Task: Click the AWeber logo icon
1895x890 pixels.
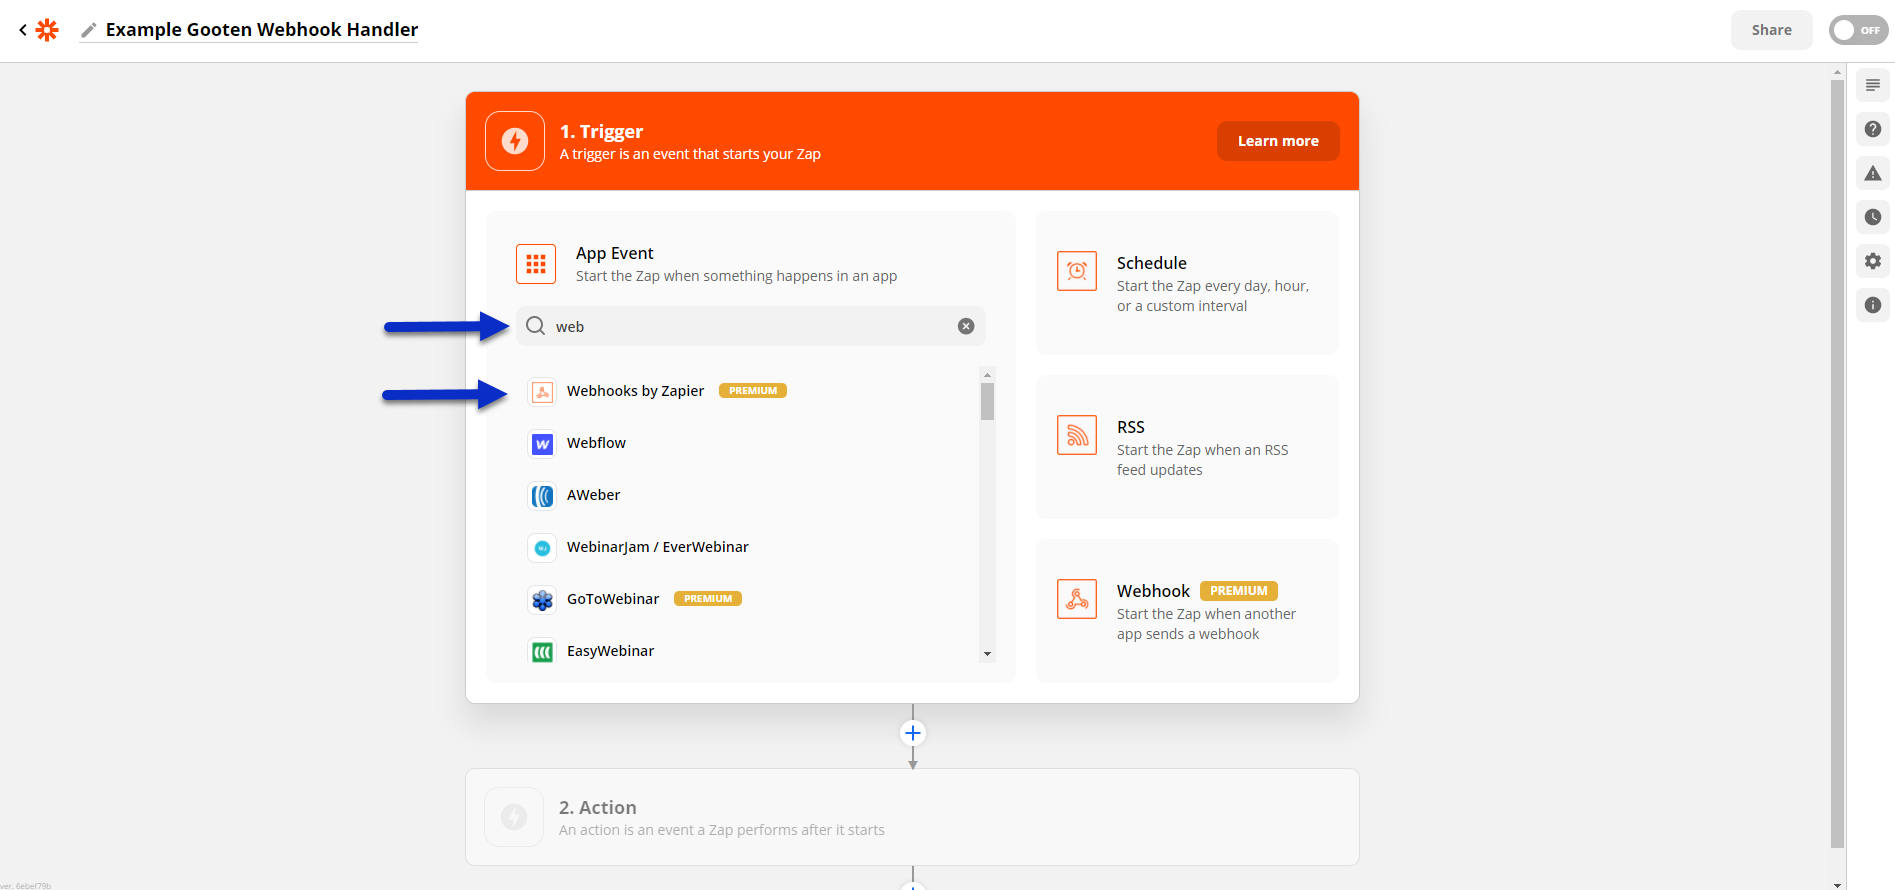Action: pos(542,495)
